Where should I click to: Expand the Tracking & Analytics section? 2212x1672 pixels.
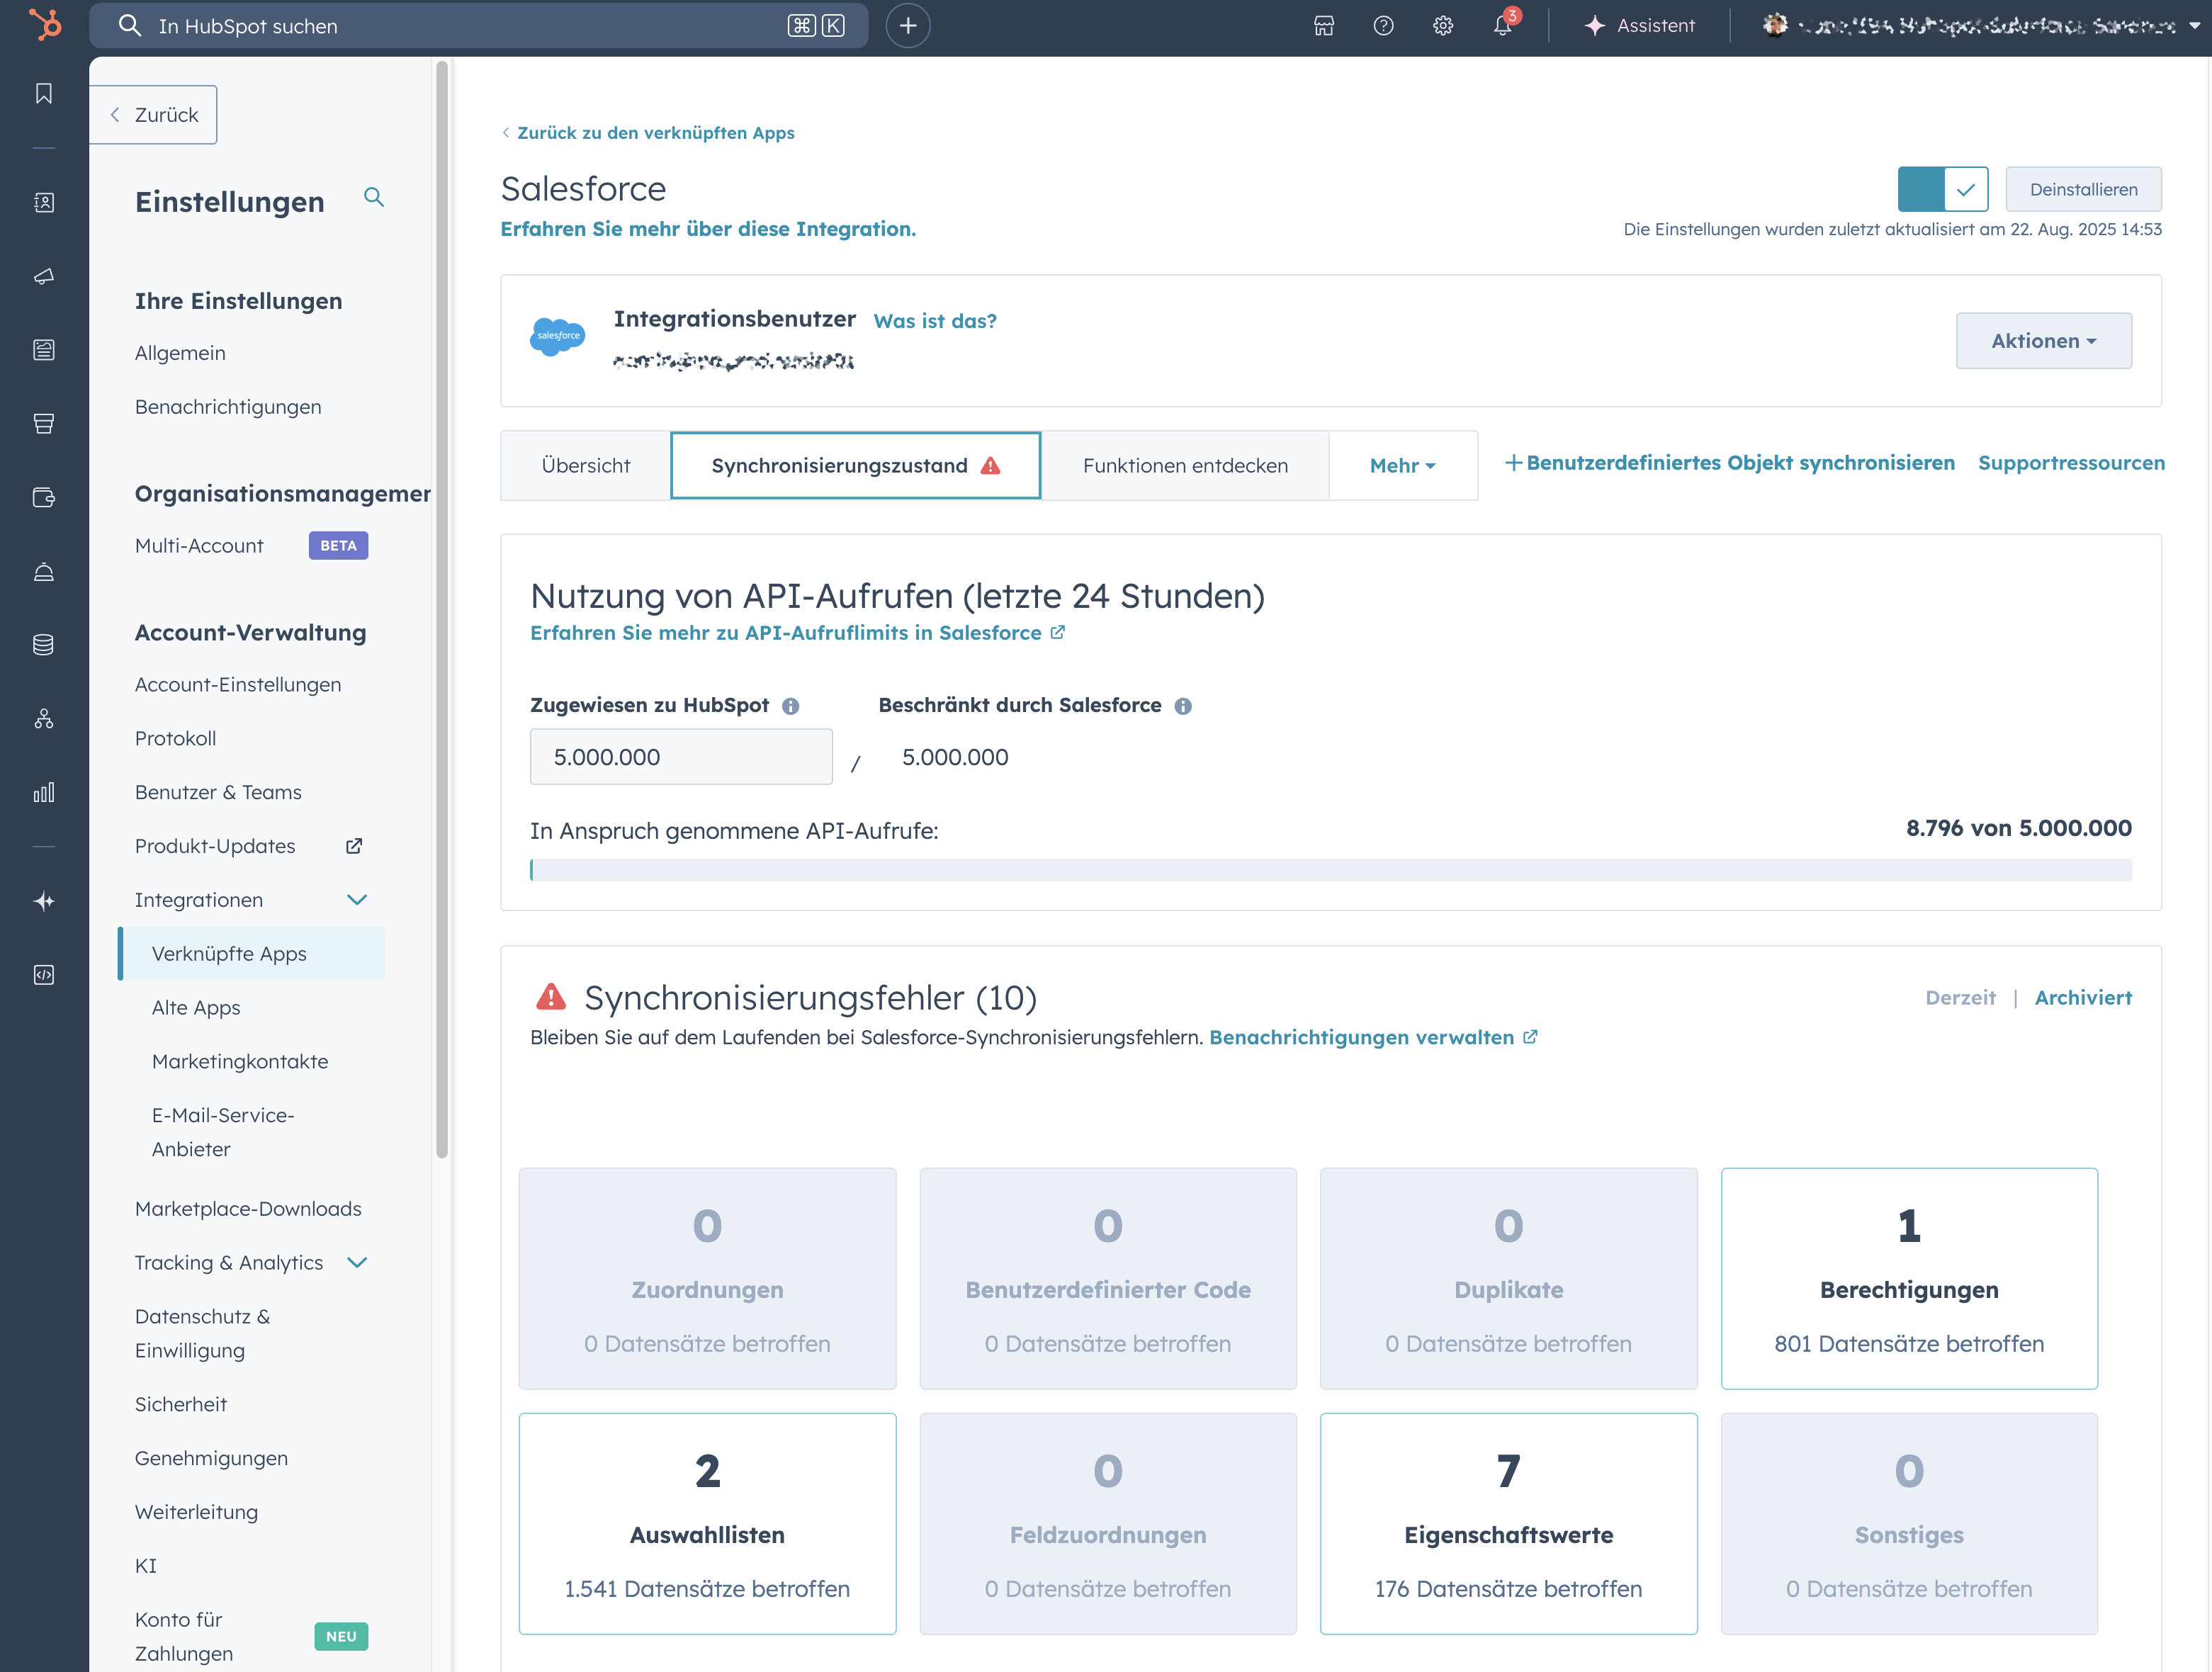coord(357,1262)
